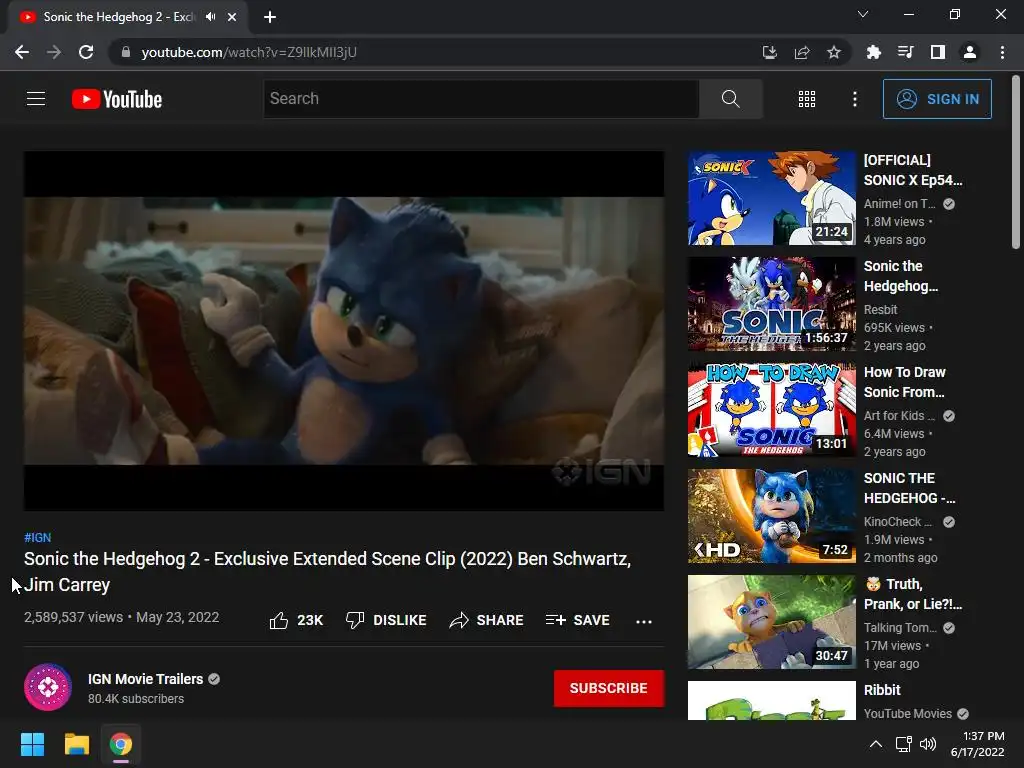Open Chrome extensions puzzle icon
Viewport: 1024px width, 768px height.
pyautogui.click(x=873, y=52)
